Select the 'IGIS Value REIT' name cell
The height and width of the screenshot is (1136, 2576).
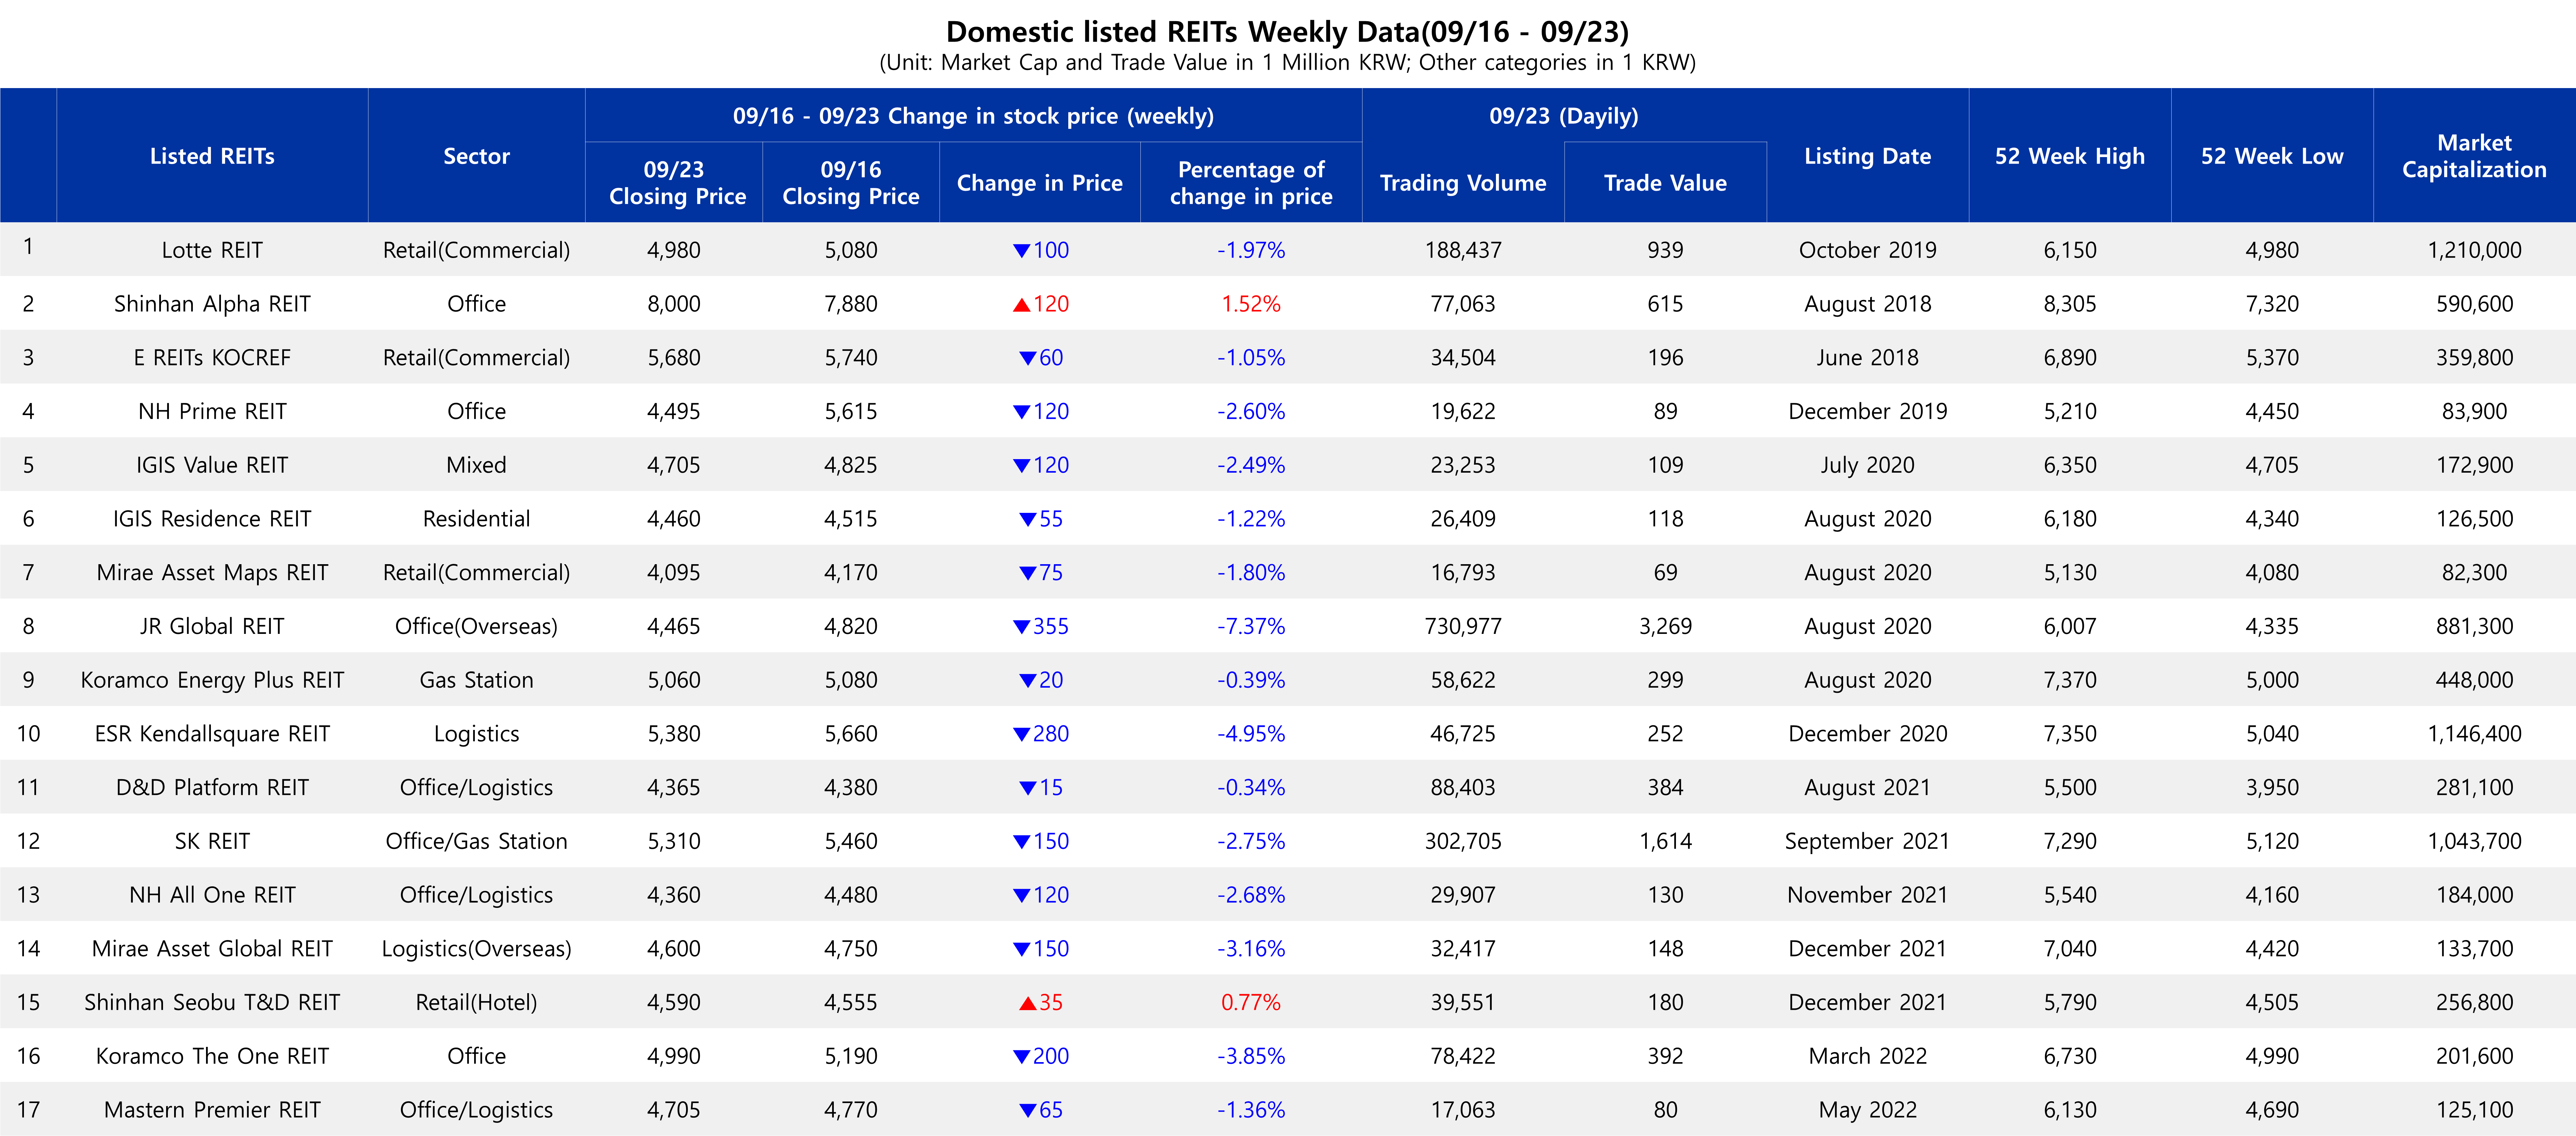[212, 465]
